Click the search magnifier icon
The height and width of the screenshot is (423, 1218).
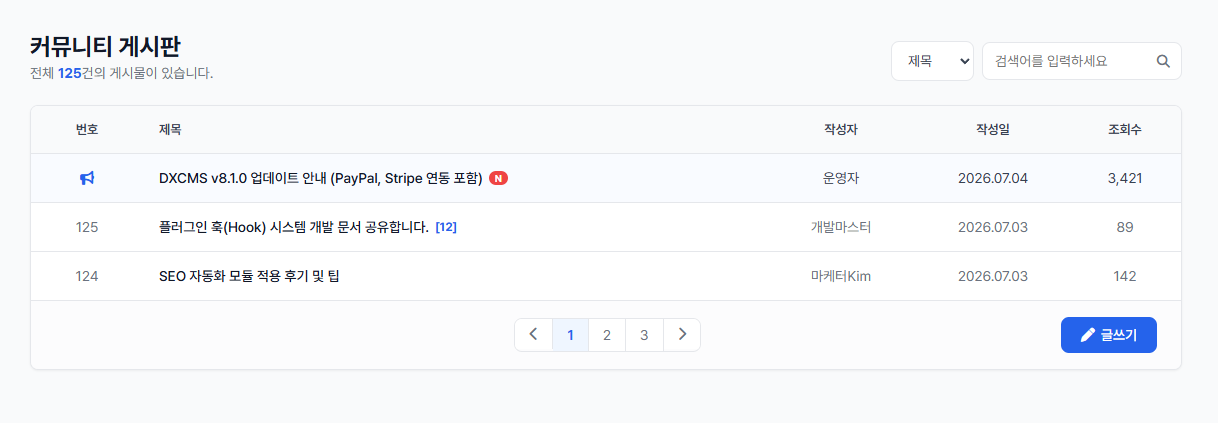tap(1163, 61)
